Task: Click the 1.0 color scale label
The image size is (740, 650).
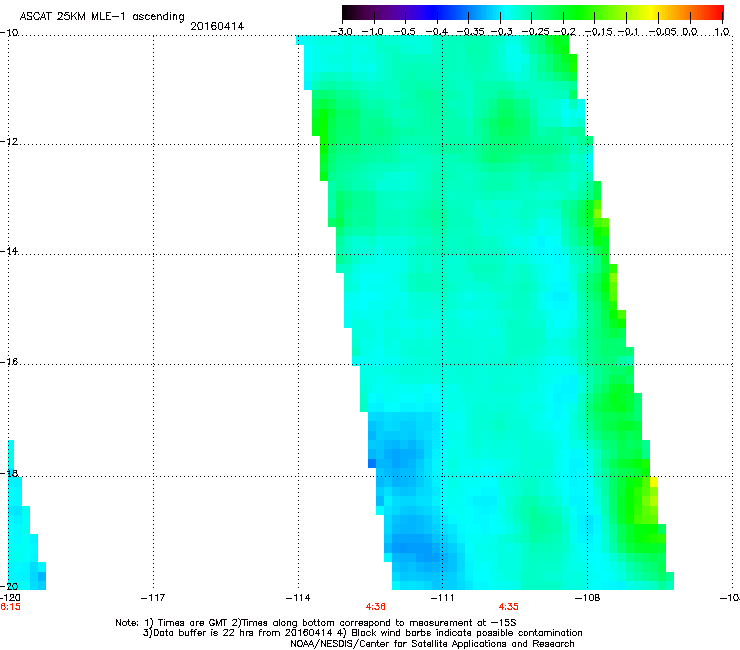Action: (722, 32)
